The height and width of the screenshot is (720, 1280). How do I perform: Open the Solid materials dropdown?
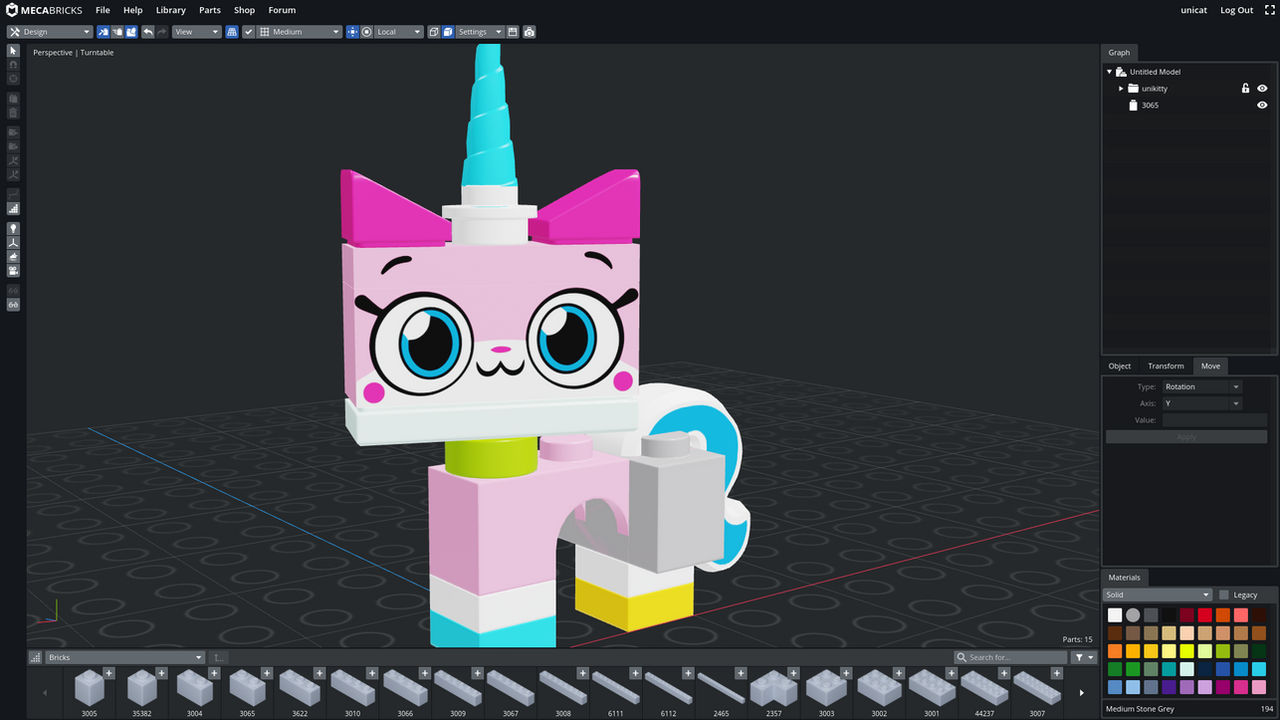point(1157,595)
